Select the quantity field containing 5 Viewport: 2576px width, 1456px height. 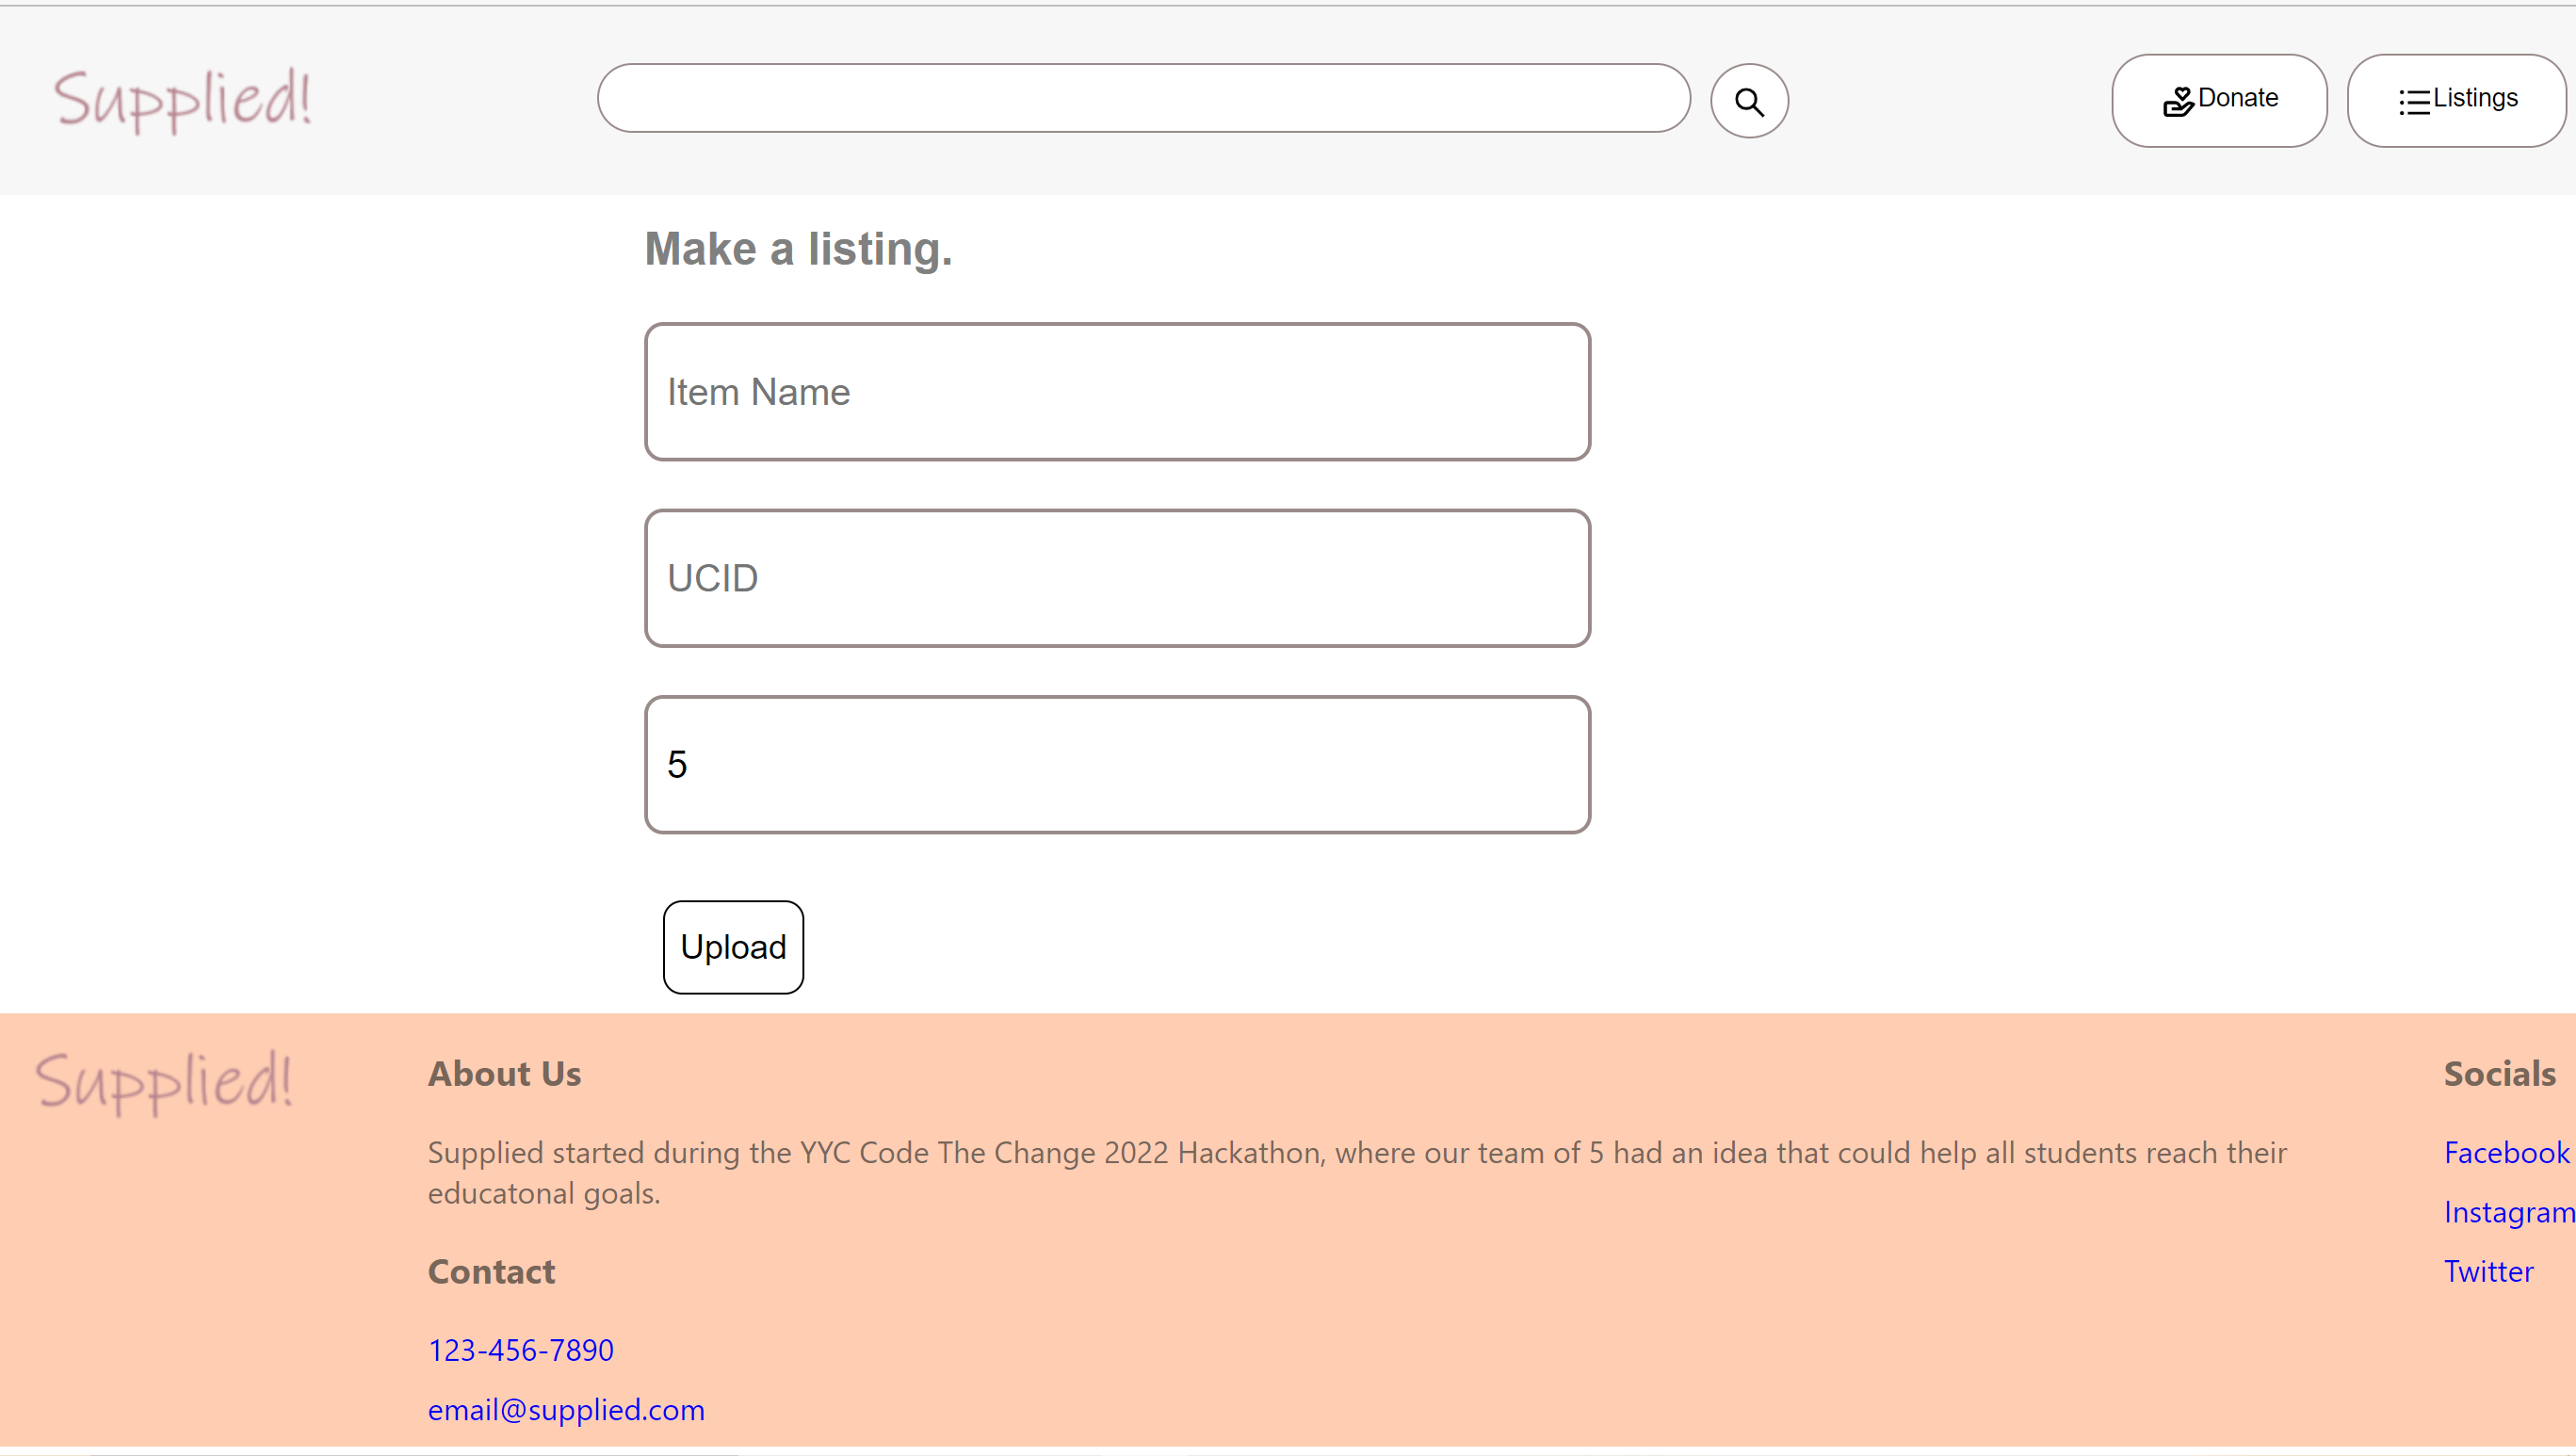click(x=1117, y=765)
